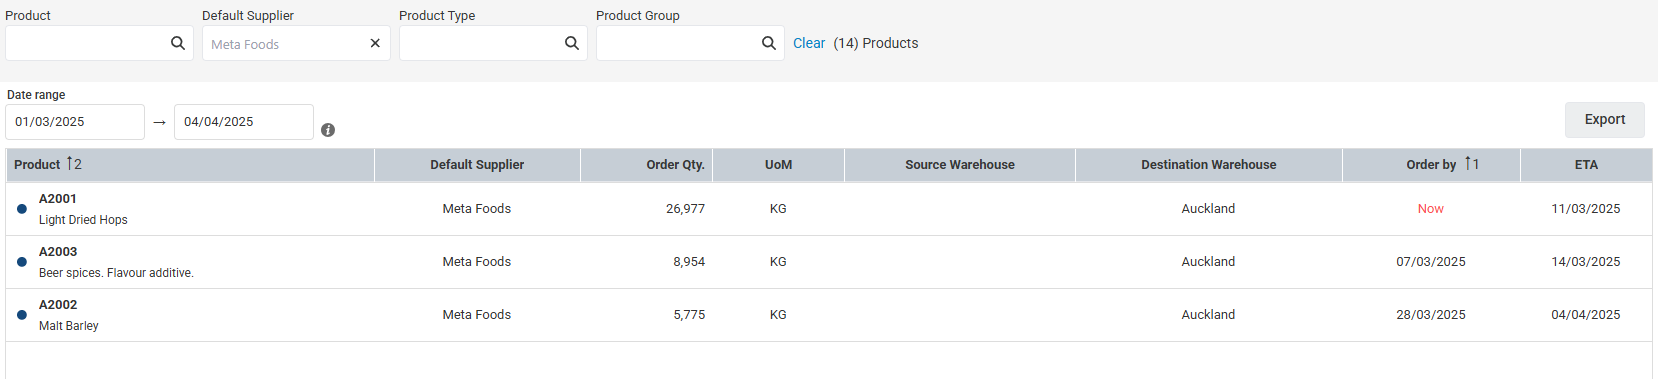Click the blue dot beside A2002

point(22,315)
